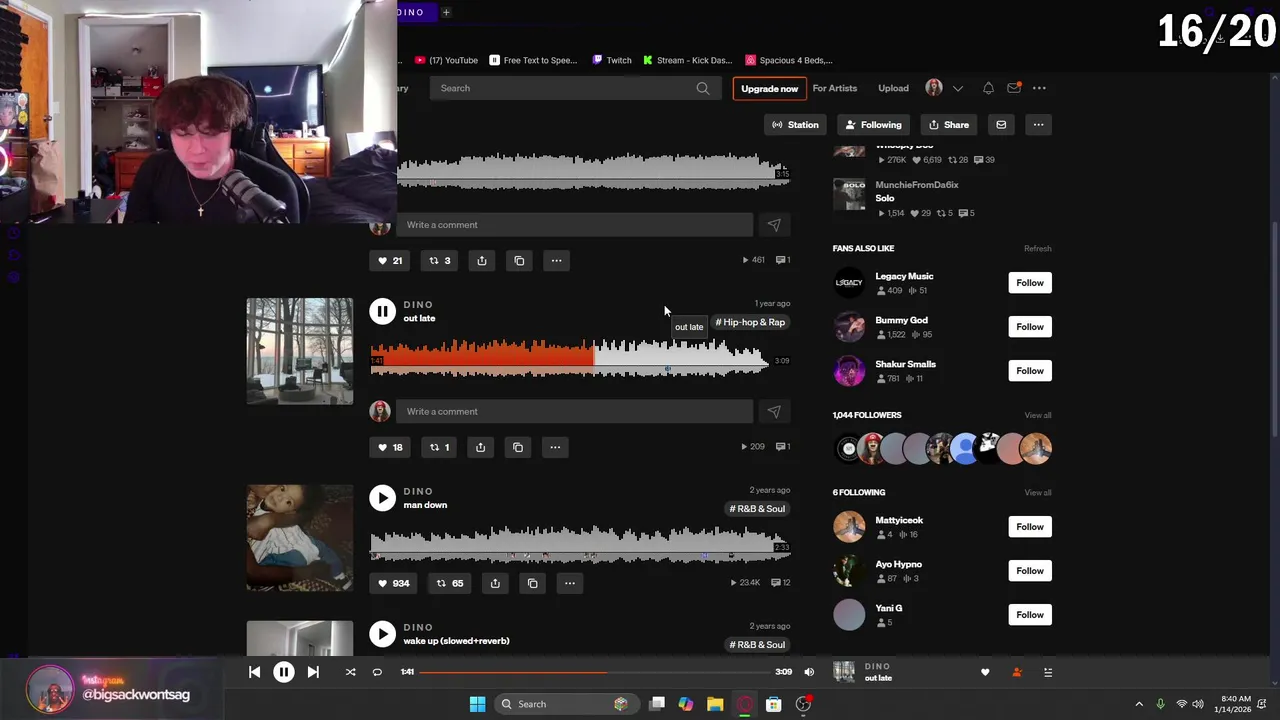The height and width of the screenshot is (720, 1280).
Task: Refresh the Fans Also Like list
Action: pyautogui.click(x=1037, y=248)
